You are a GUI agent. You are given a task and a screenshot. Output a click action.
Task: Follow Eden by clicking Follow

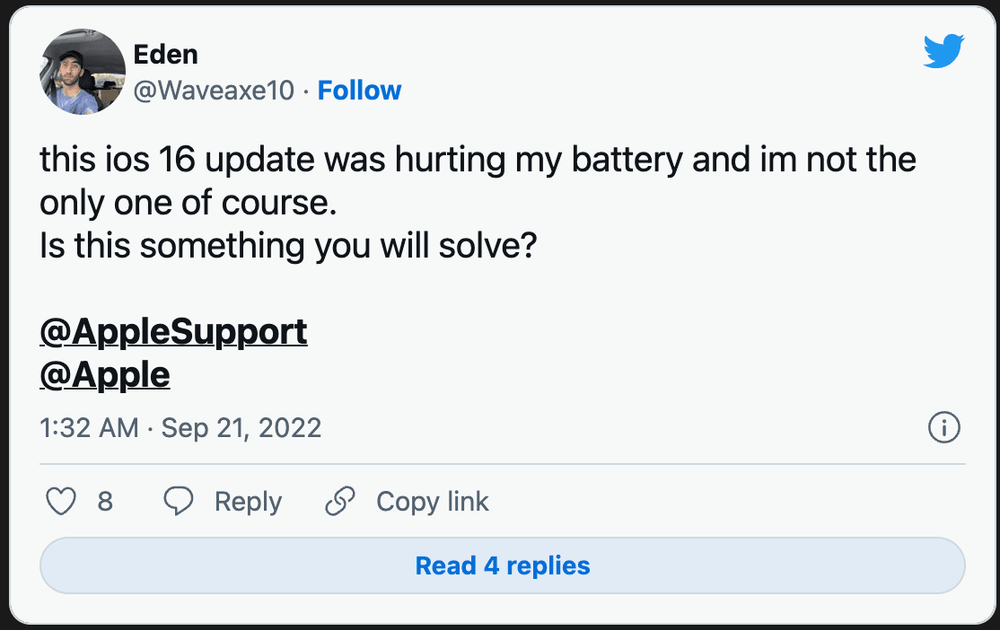tap(359, 90)
